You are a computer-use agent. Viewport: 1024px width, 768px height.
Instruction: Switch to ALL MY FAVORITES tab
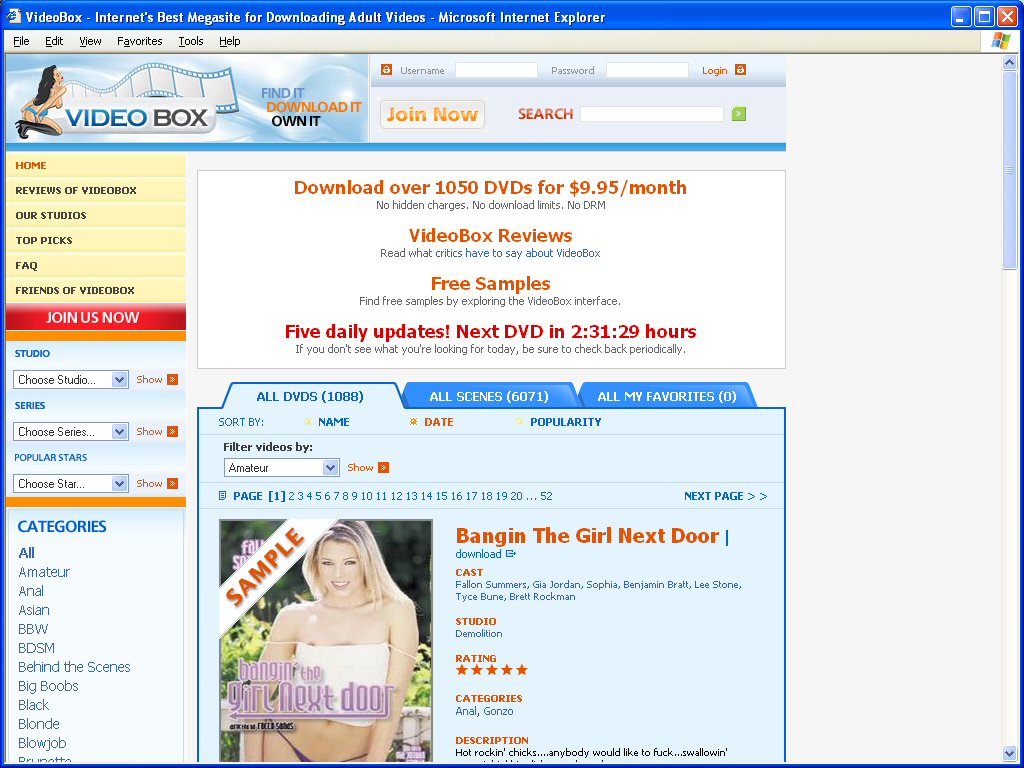667,396
